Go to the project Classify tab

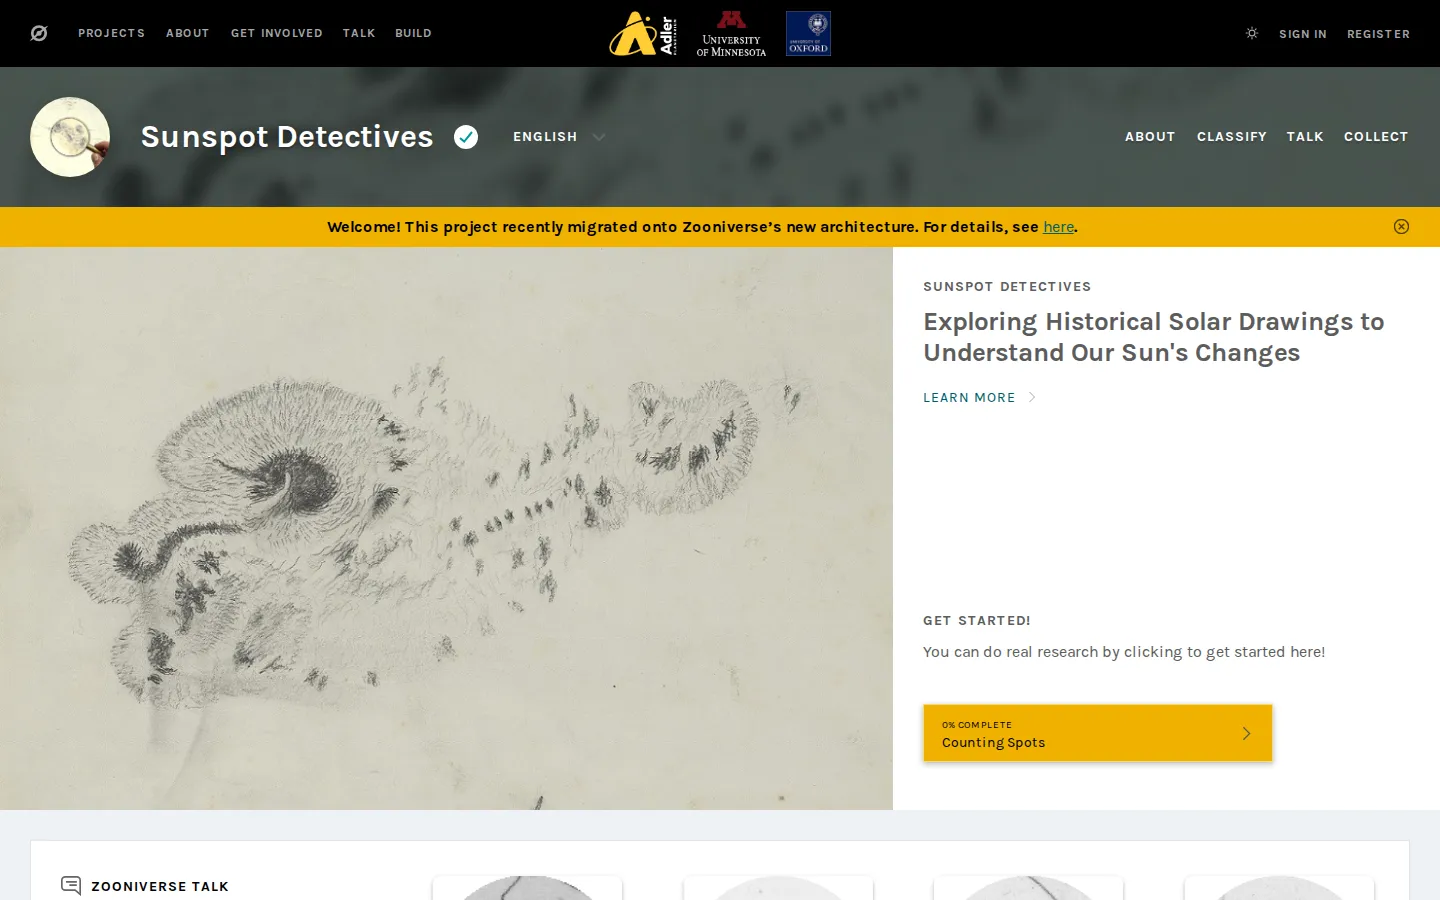[x=1232, y=137]
